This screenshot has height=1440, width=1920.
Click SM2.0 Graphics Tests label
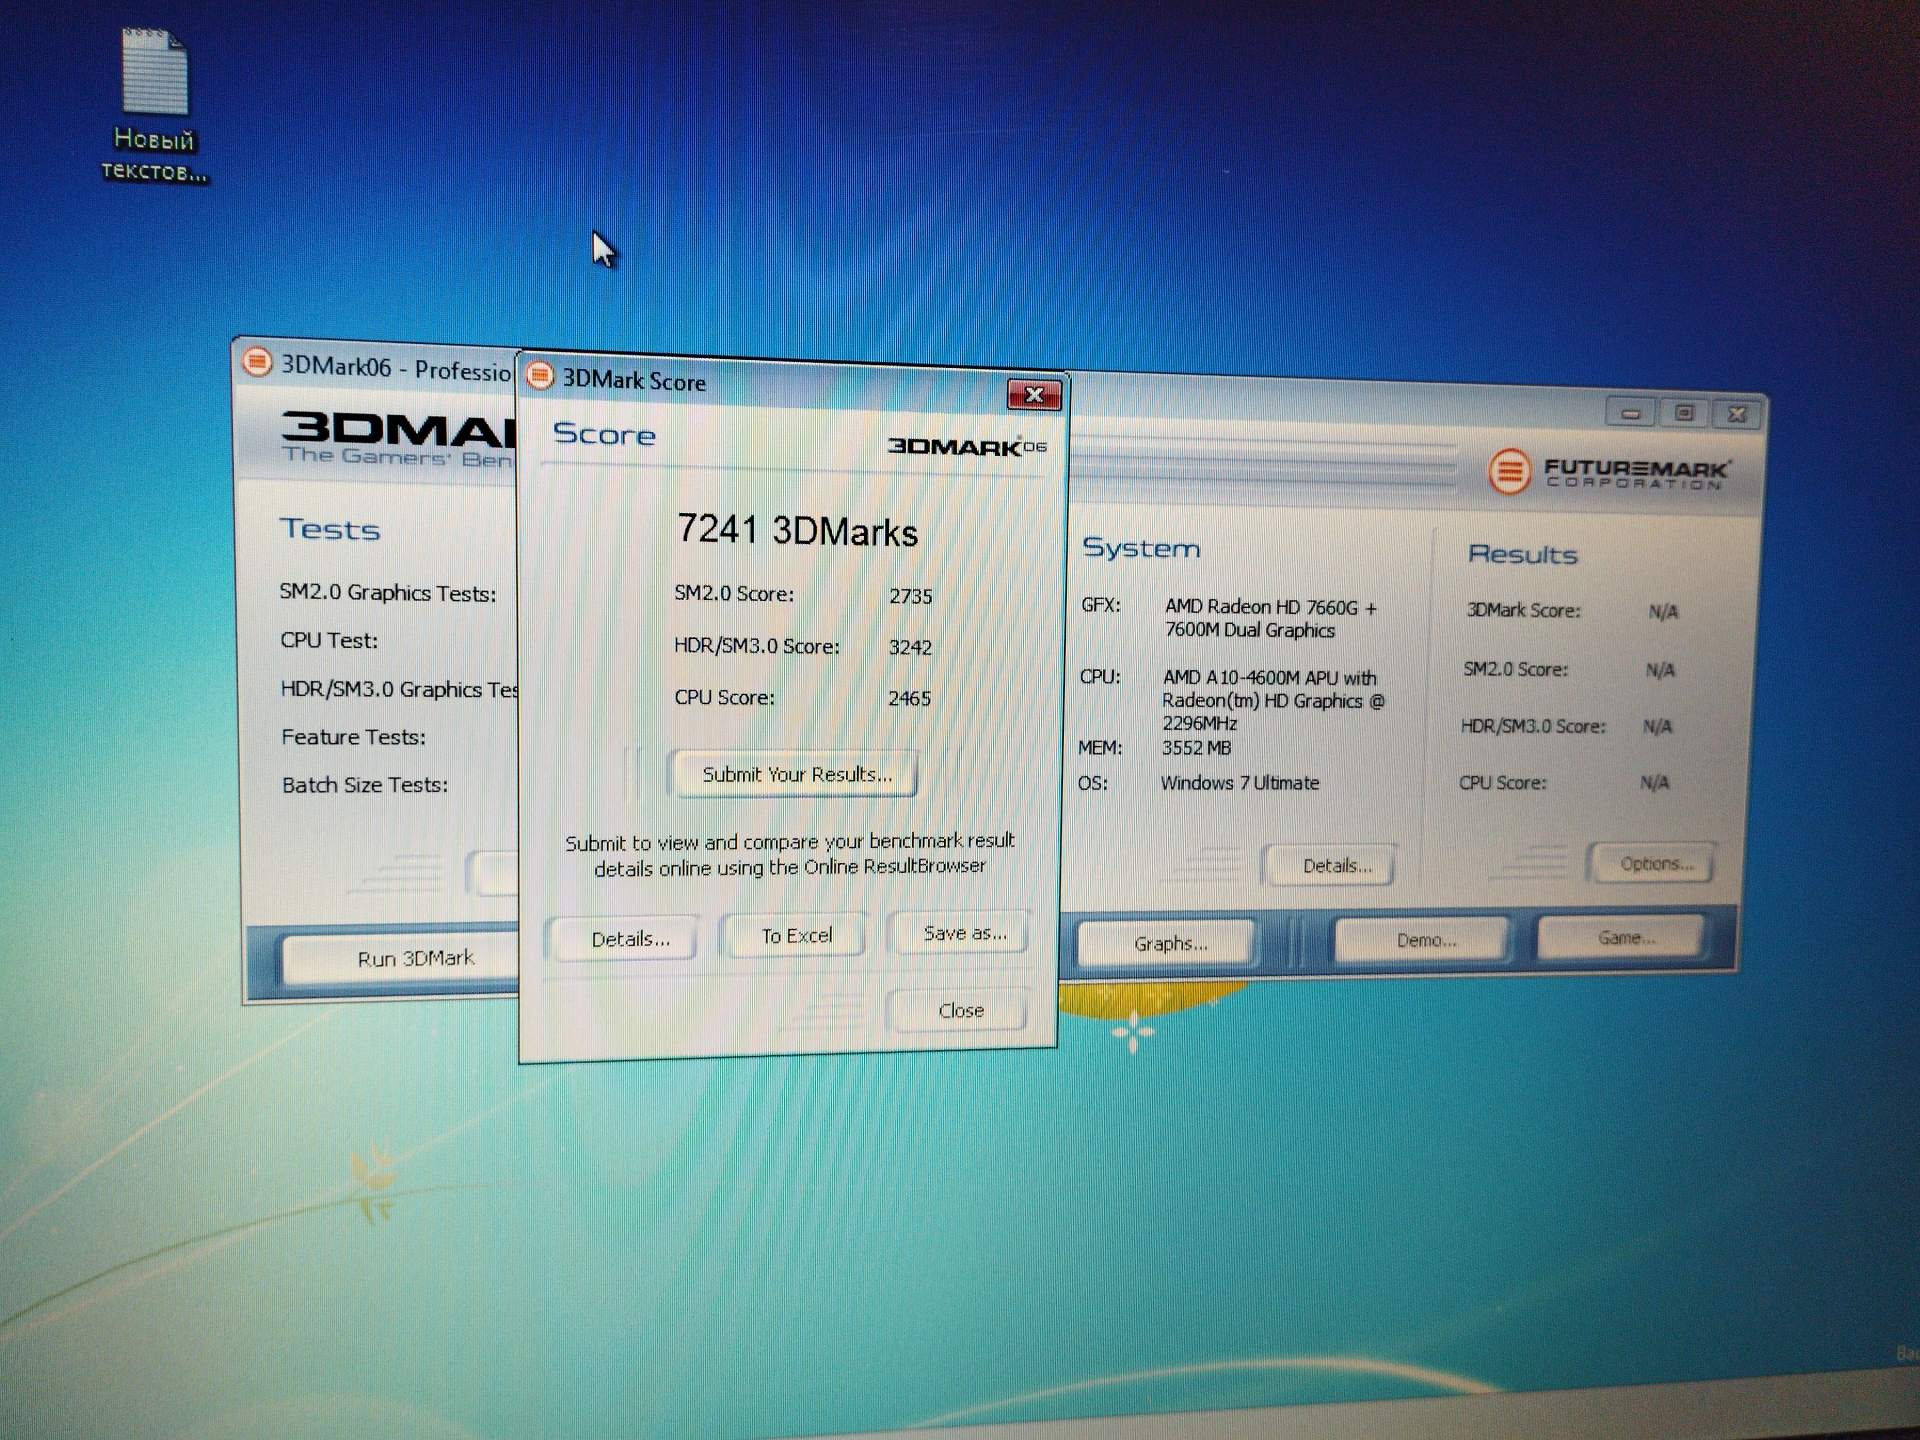tap(388, 592)
